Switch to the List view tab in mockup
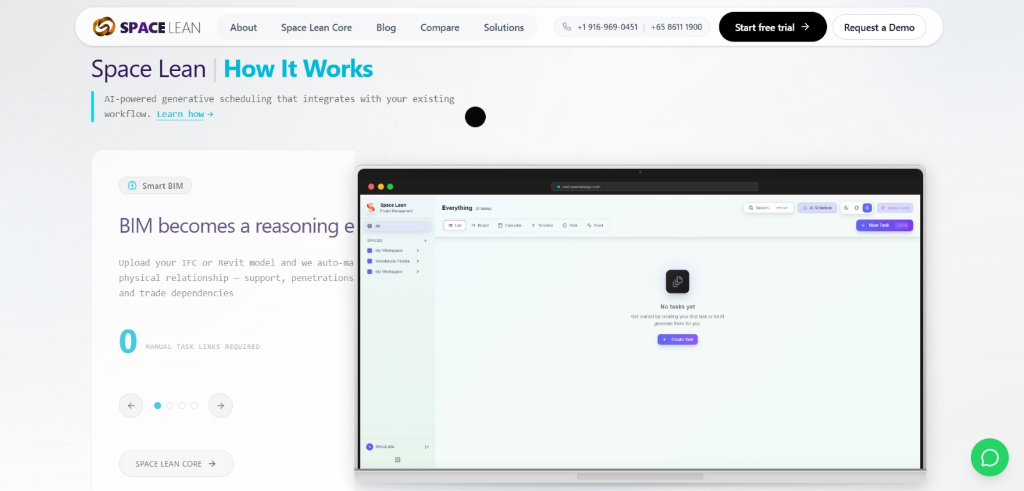1024x491 pixels. click(x=455, y=225)
